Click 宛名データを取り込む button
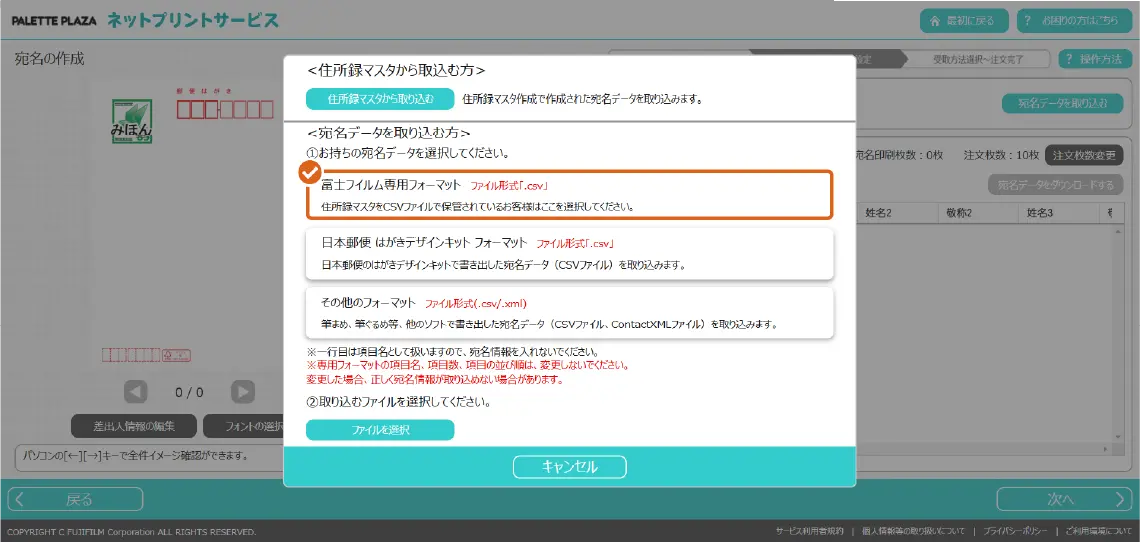Image resolution: width=1140 pixels, height=542 pixels. [x=1064, y=103]
